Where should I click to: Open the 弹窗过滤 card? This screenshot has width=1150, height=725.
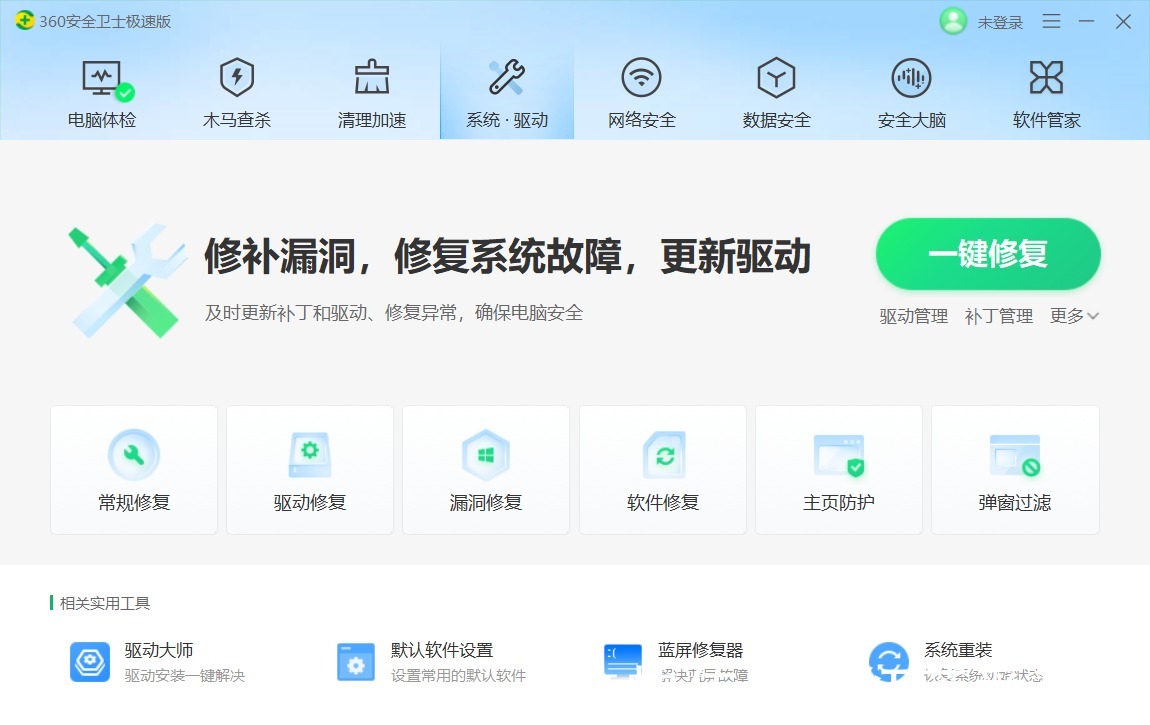click(1015, 470)
